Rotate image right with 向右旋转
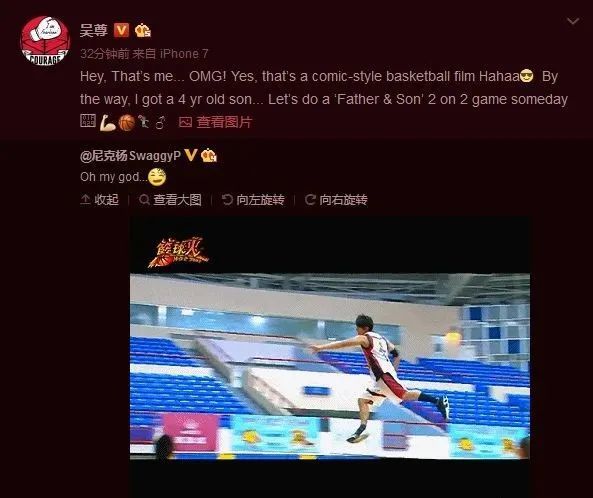 pos(336,200)
